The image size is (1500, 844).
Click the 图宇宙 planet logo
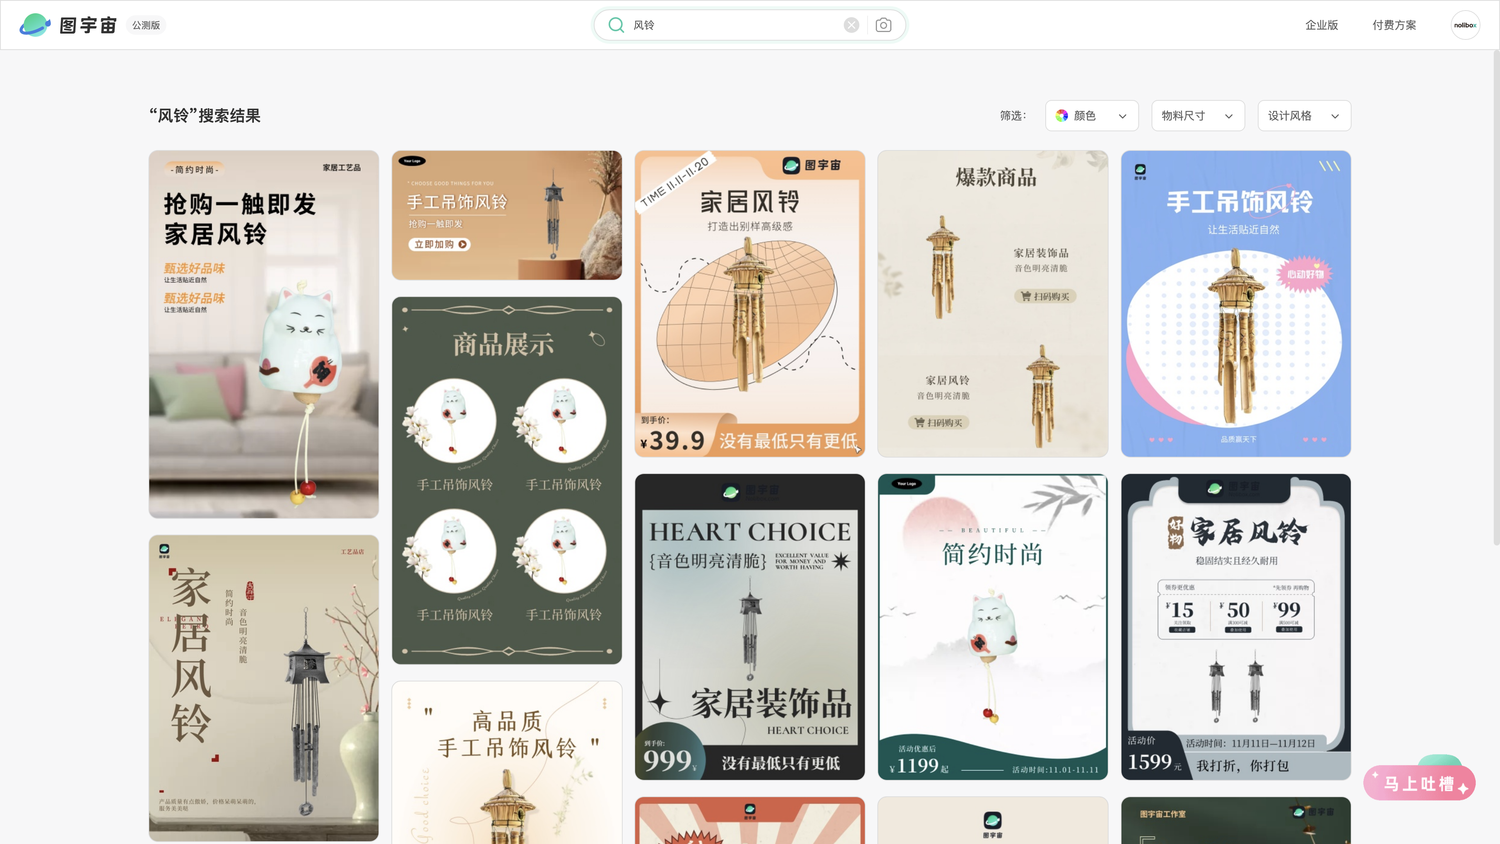point(35,25)
